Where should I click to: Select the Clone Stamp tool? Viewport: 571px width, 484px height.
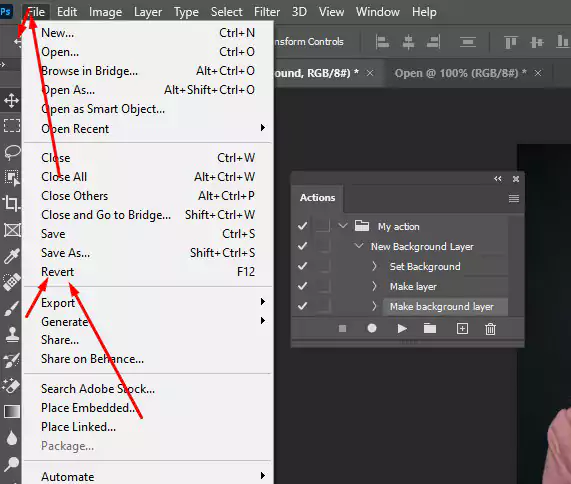coord(12,334)
